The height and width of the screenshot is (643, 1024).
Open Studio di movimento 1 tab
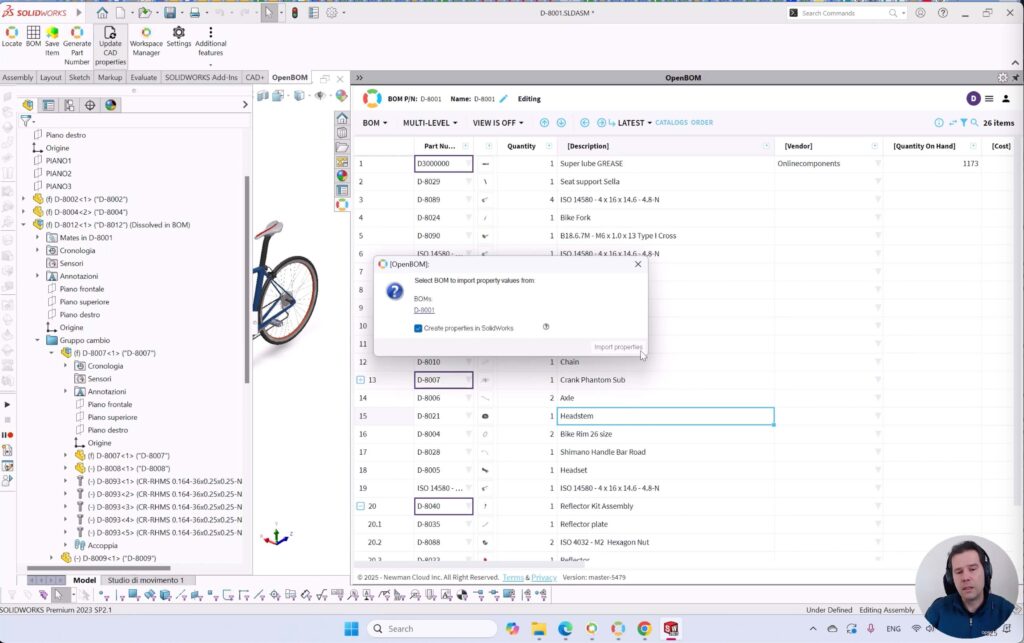click(x=146, y=580)
